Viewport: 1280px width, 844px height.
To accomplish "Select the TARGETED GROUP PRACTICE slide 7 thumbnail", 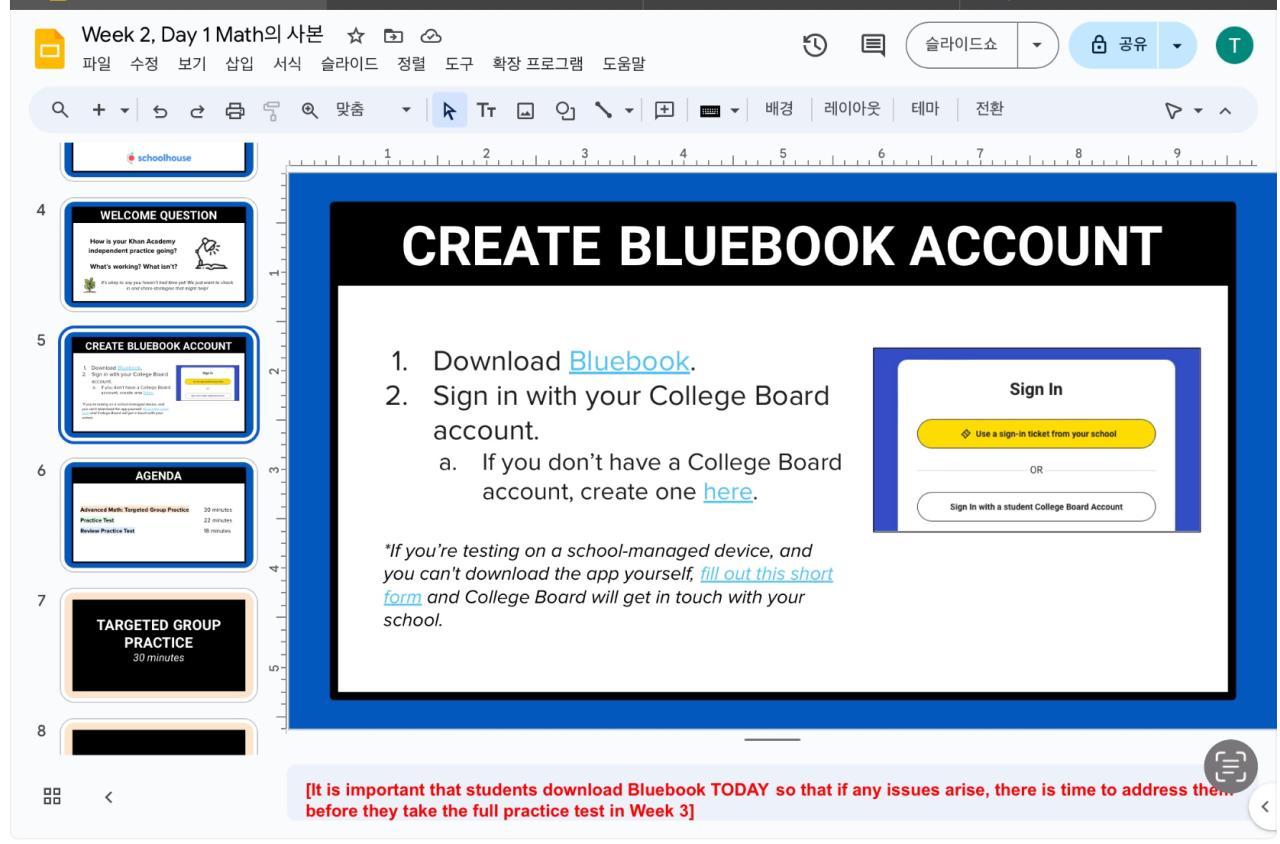I will click(157, 645).
